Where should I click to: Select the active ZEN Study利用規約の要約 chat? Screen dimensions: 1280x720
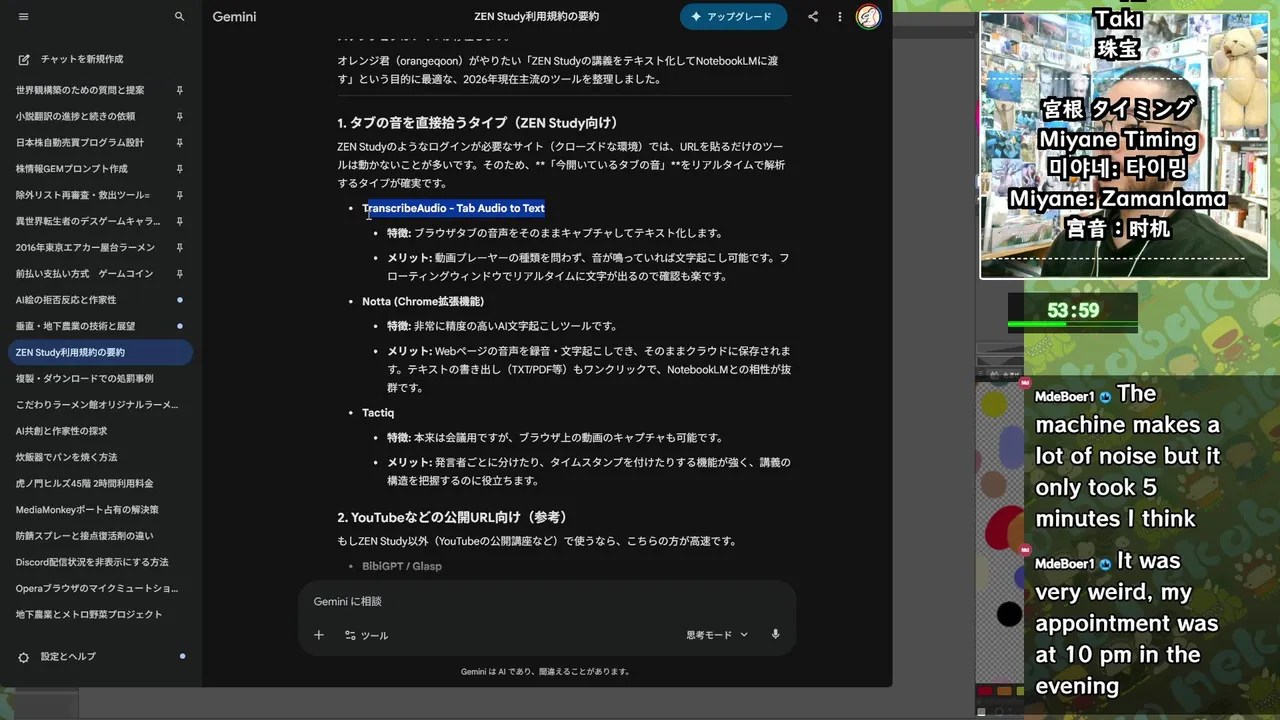(99, 352)
